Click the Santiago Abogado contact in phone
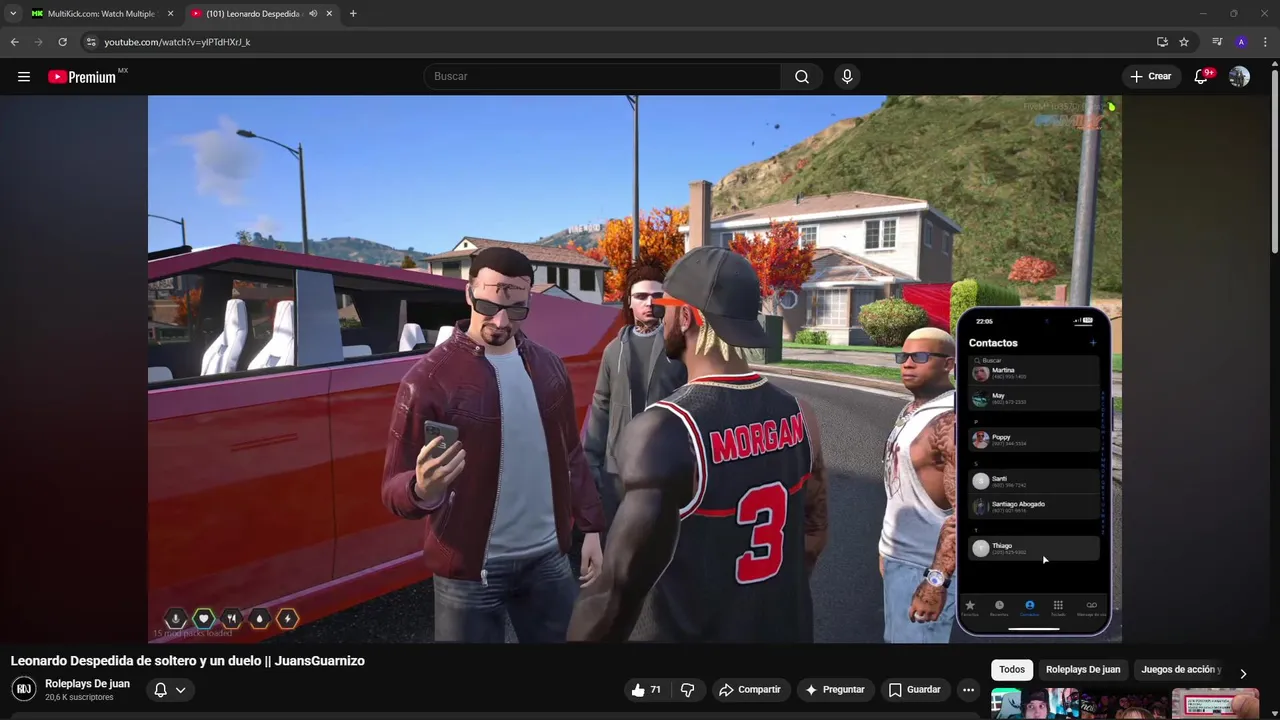The image size is (1280, 720). click(1033, 507)
